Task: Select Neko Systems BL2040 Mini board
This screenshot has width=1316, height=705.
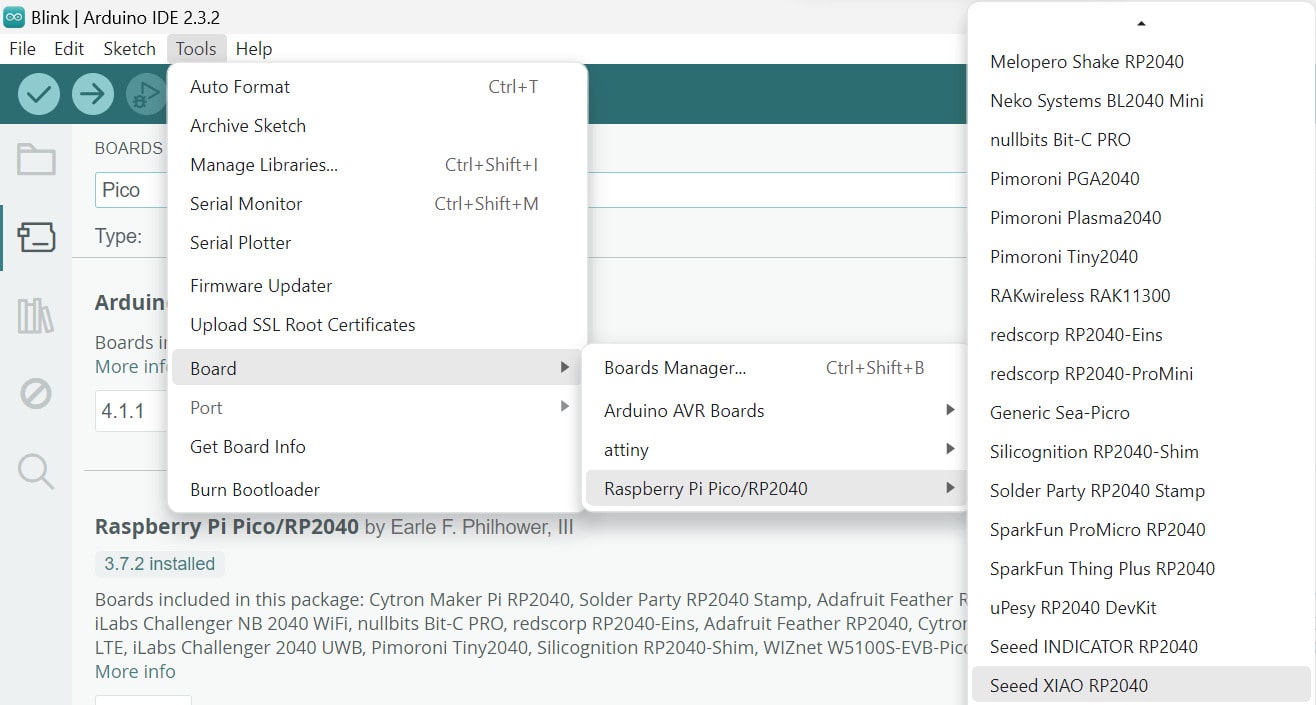Action: pyautogui.click(x=1141, y=101)
